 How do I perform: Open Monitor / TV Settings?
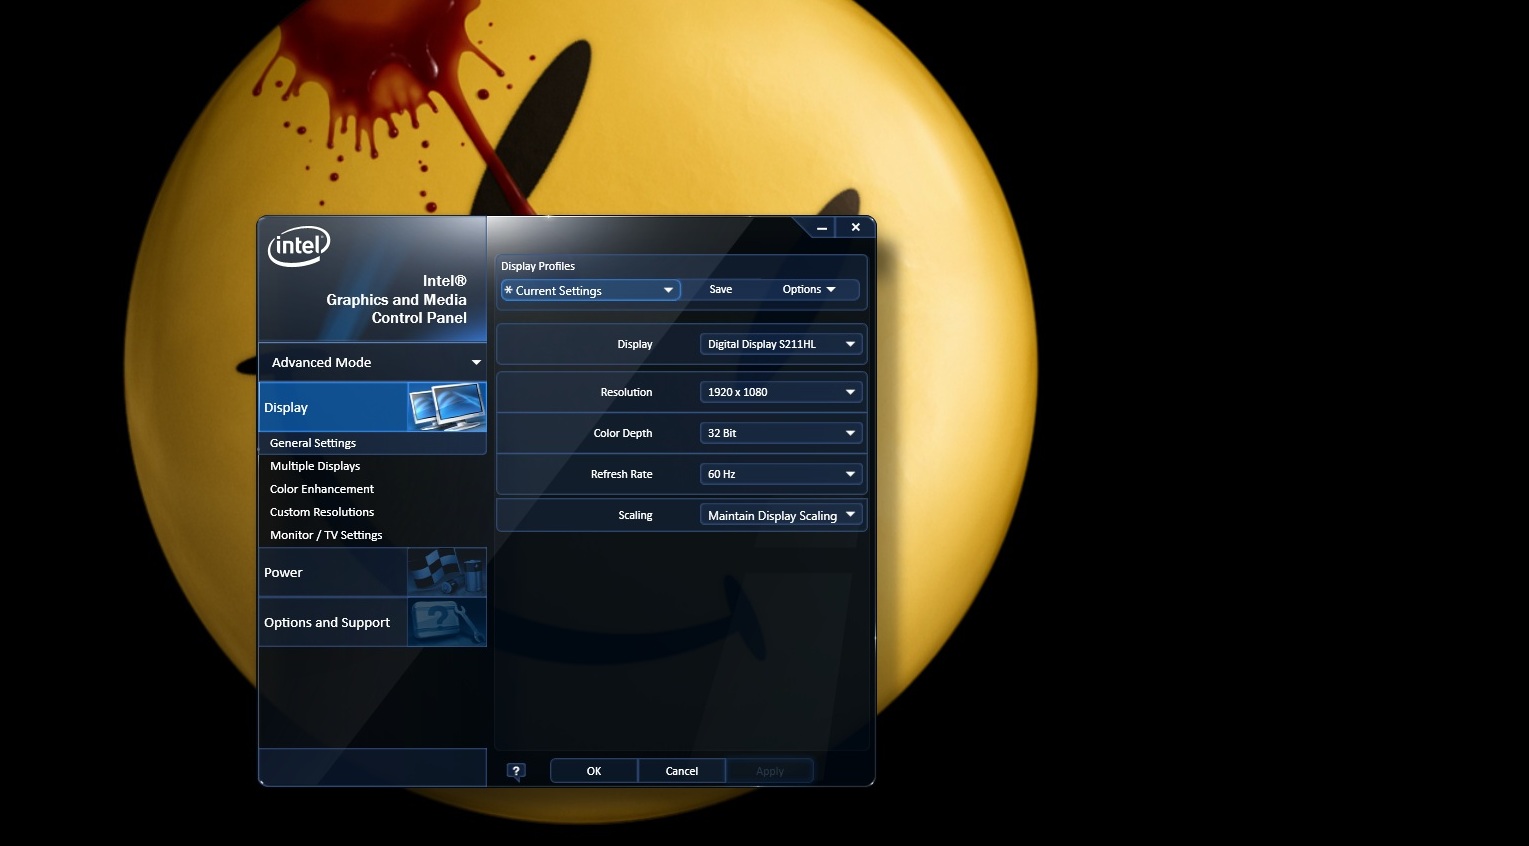(326, 535)
